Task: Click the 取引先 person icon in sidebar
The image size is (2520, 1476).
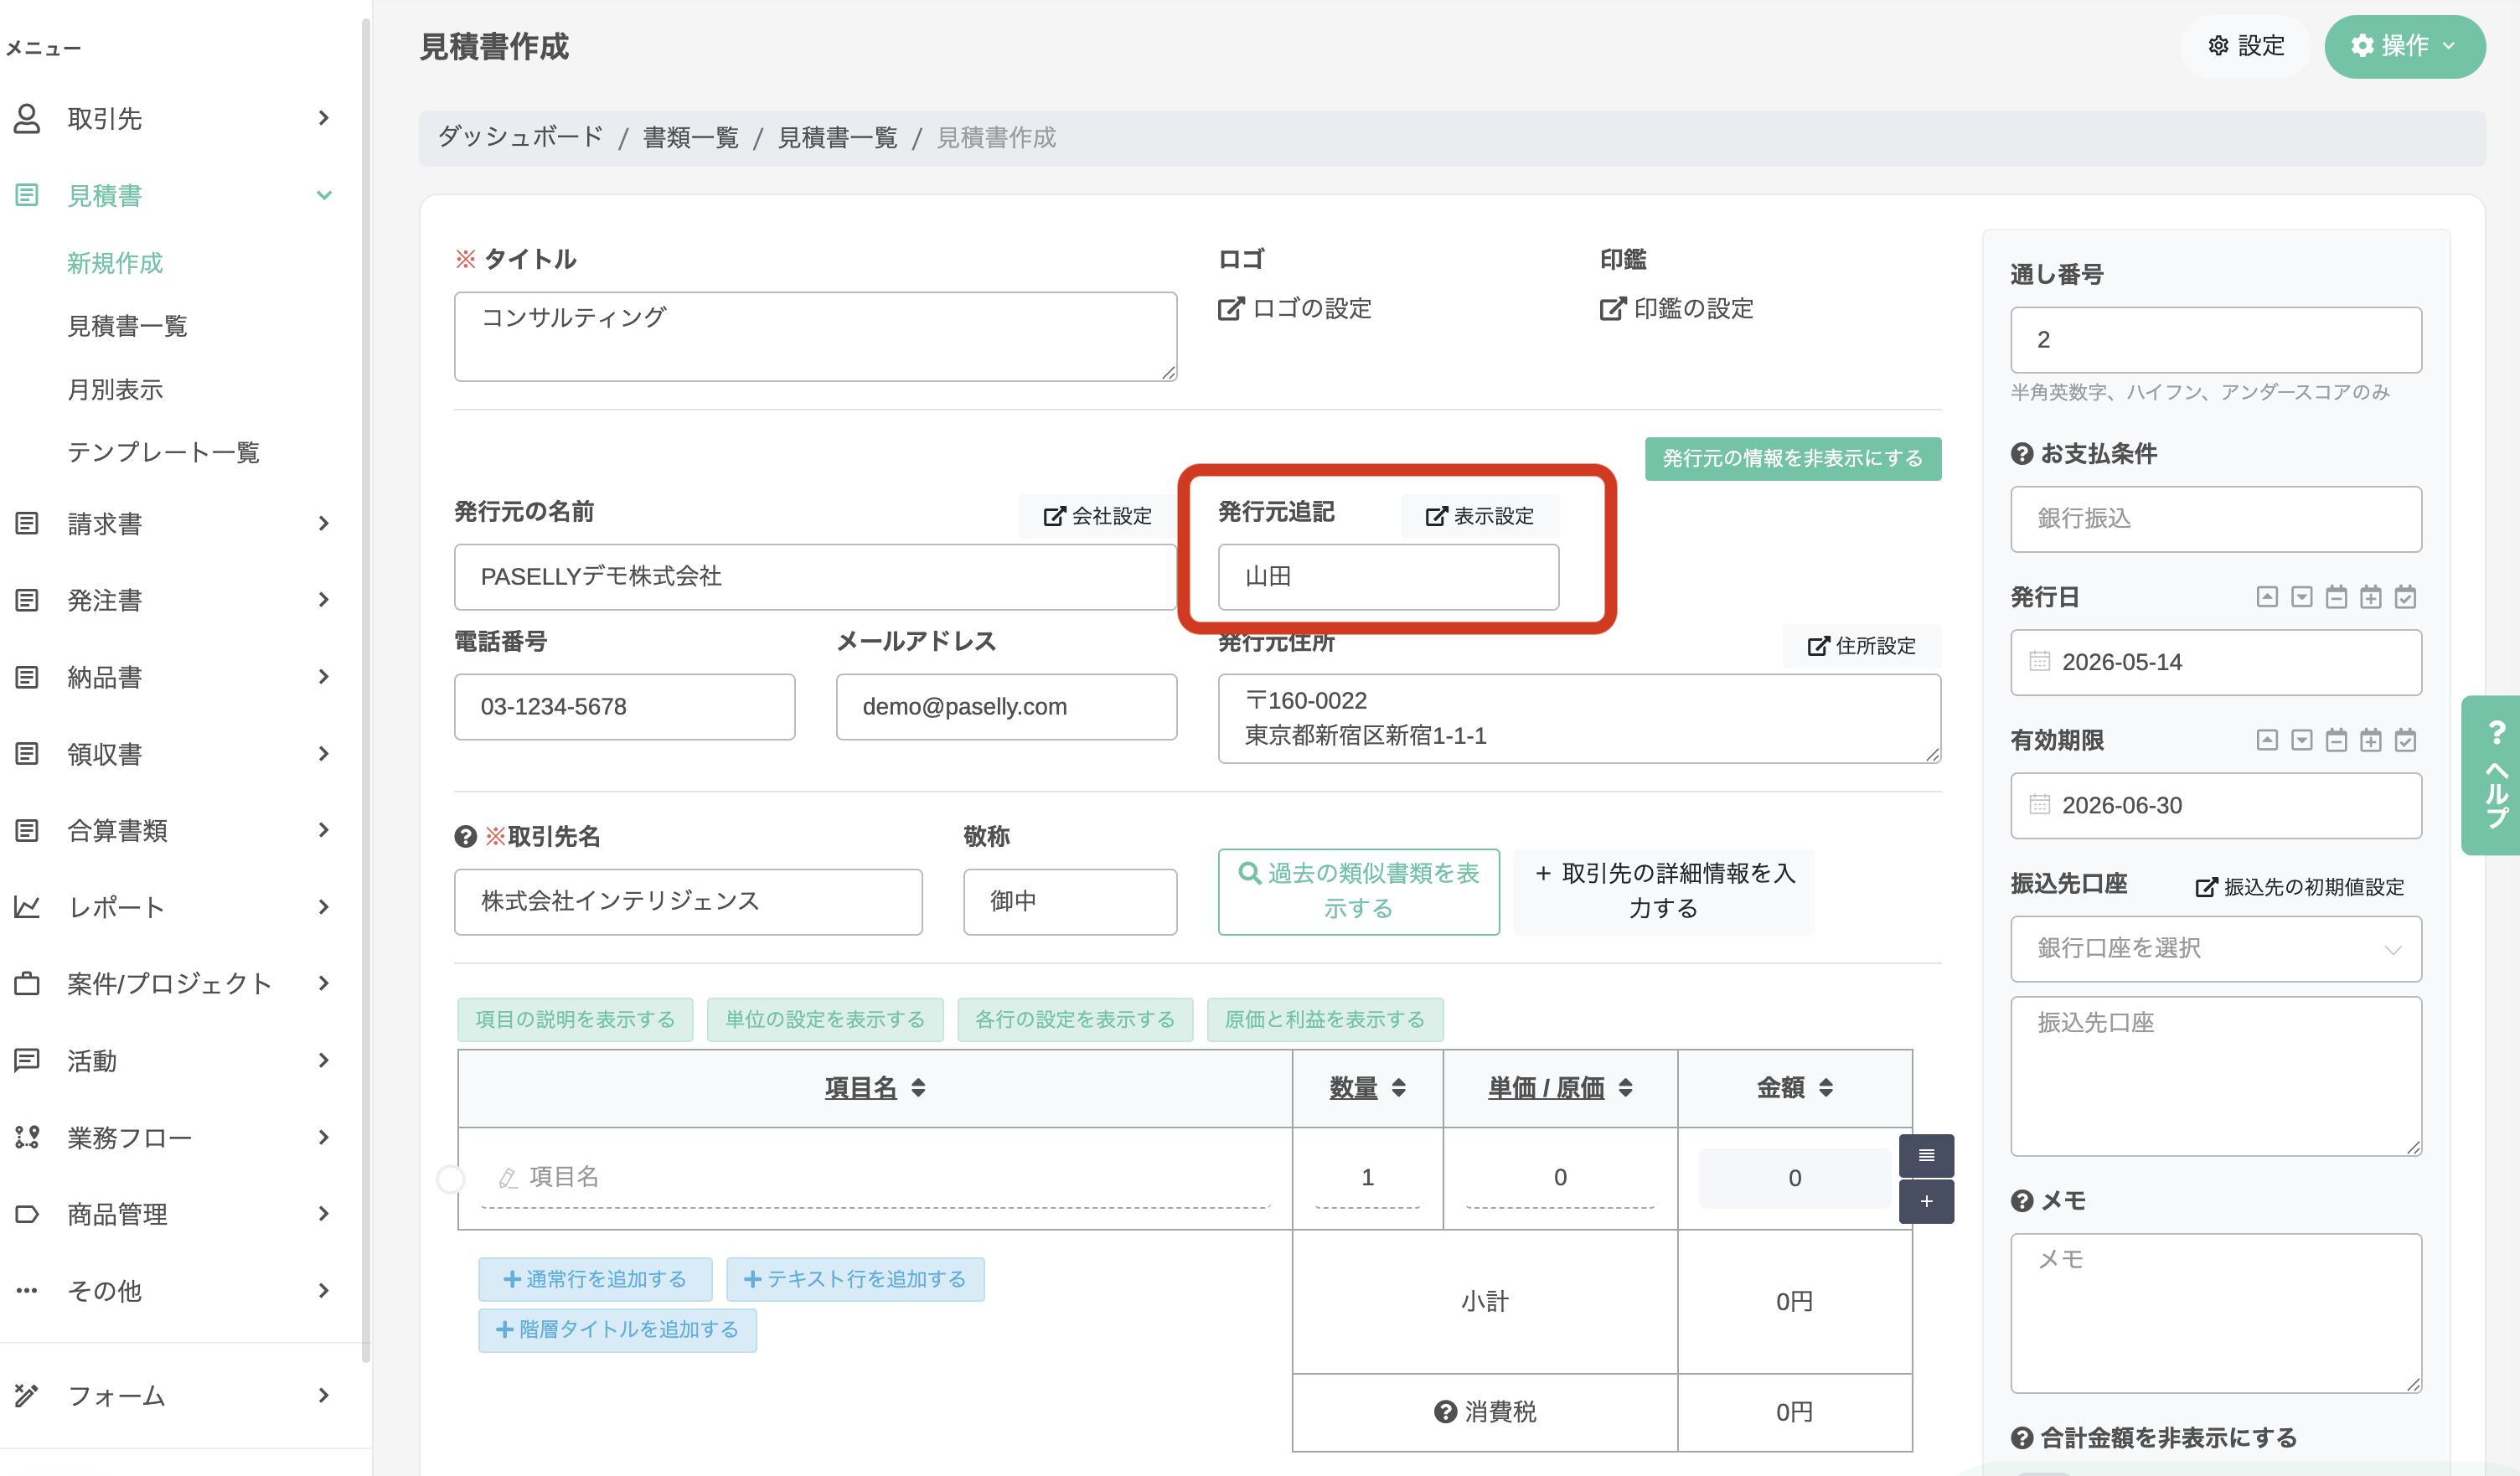Action: (27, 118)
